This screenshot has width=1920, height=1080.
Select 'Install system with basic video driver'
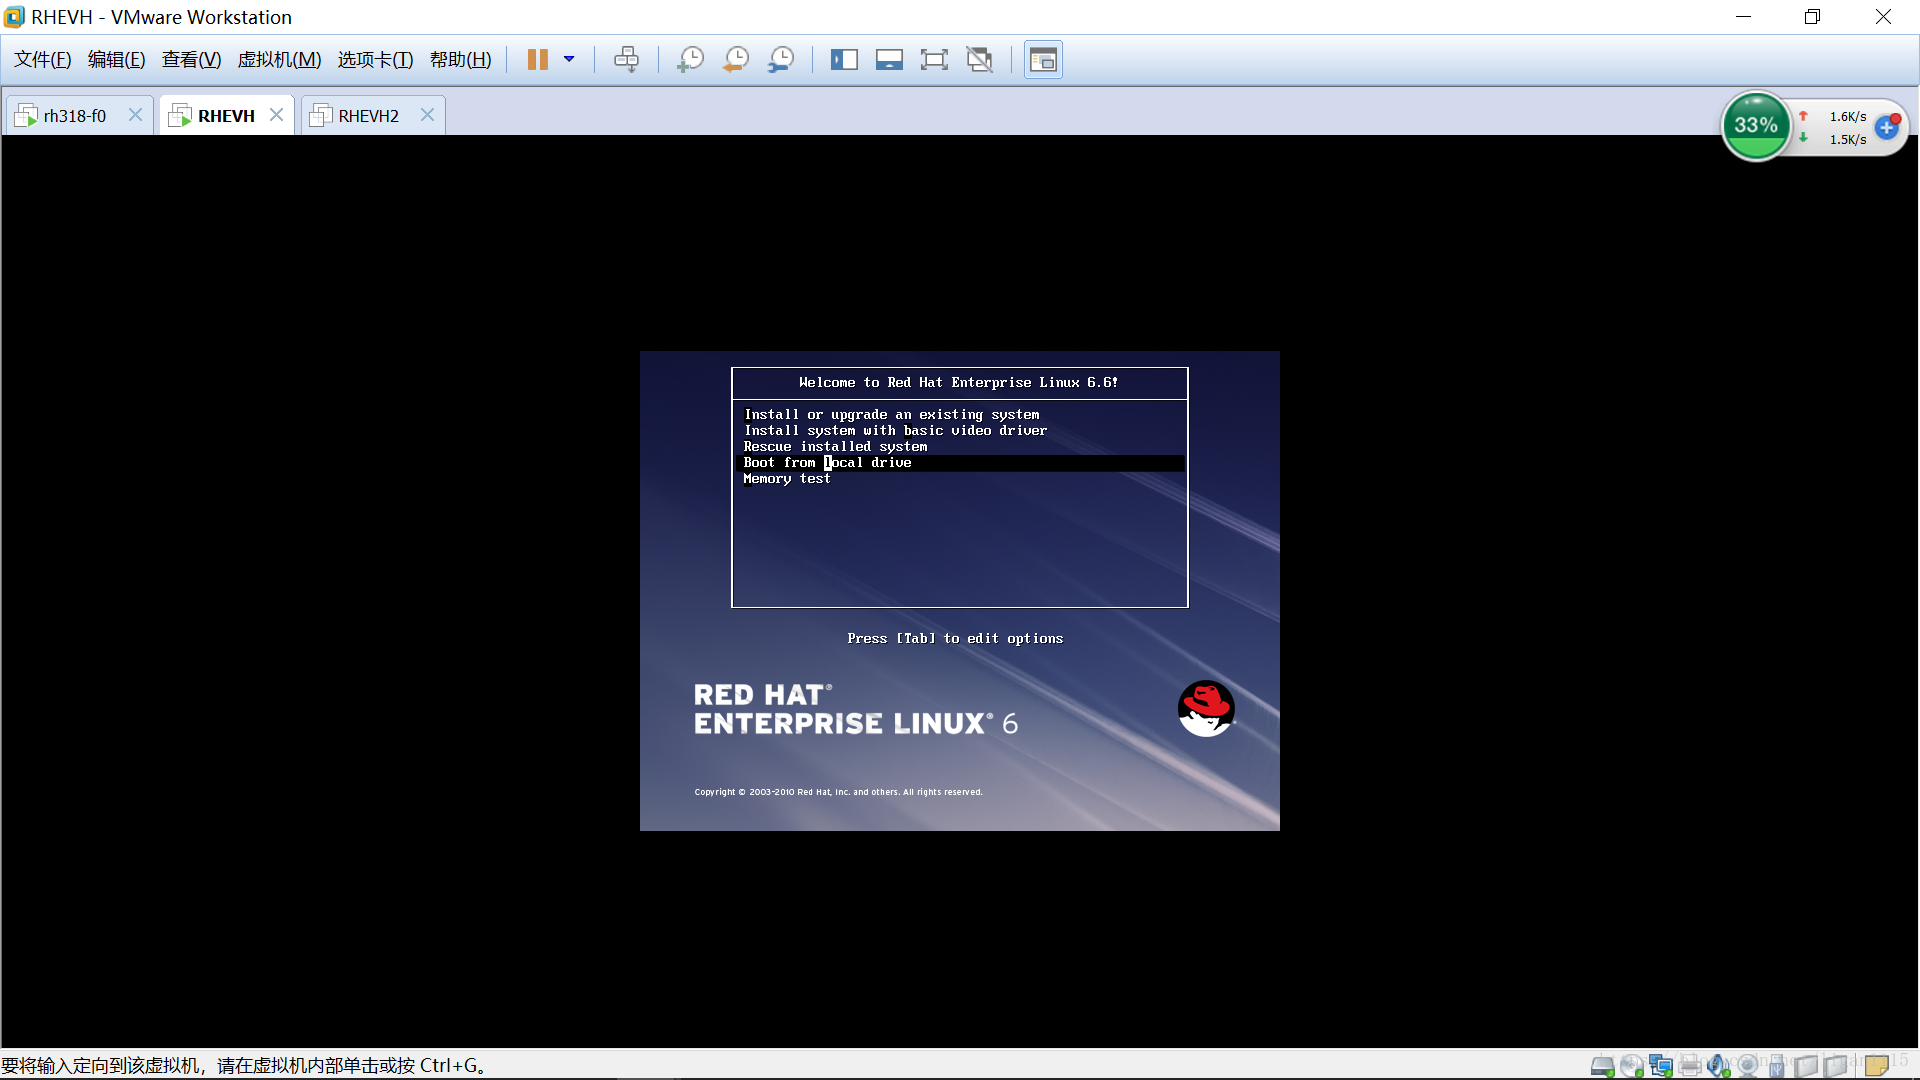pyautogui.click(x=895, y=430)
